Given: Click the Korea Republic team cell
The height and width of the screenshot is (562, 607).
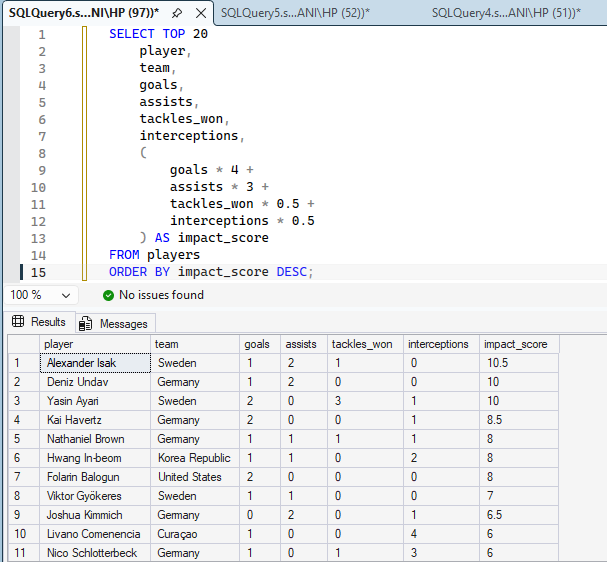Looking at the screenshot, I should (x=195, y=458).
